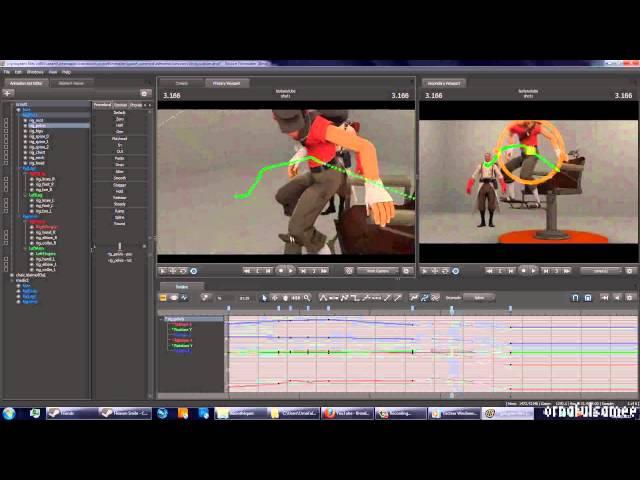
Task: Open Animation Set Editor gear settings
Action: click(144, 93)
